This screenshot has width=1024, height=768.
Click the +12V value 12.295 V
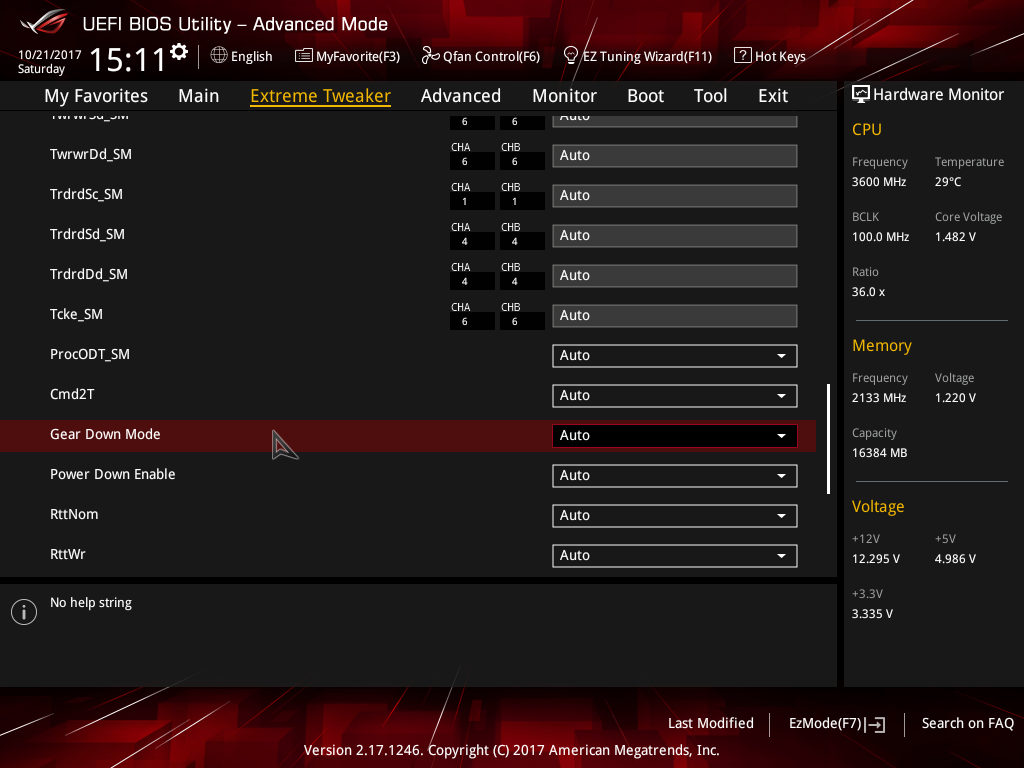coord(876,559)
